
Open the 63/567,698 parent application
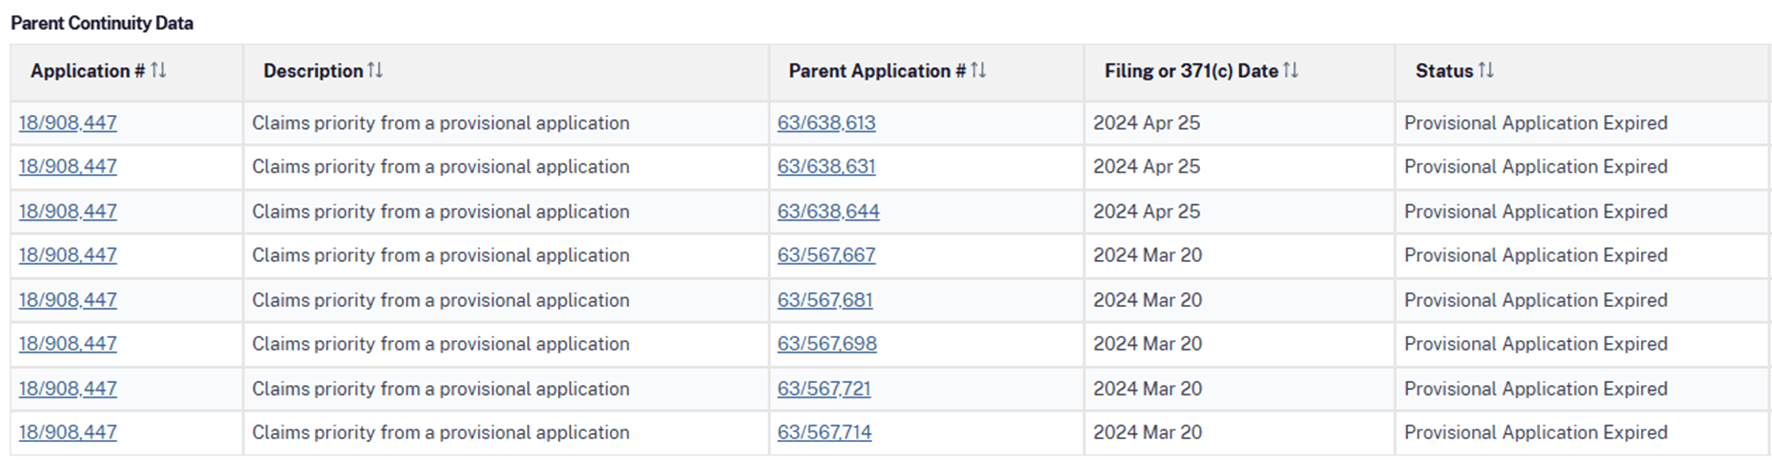click(827, 344)
